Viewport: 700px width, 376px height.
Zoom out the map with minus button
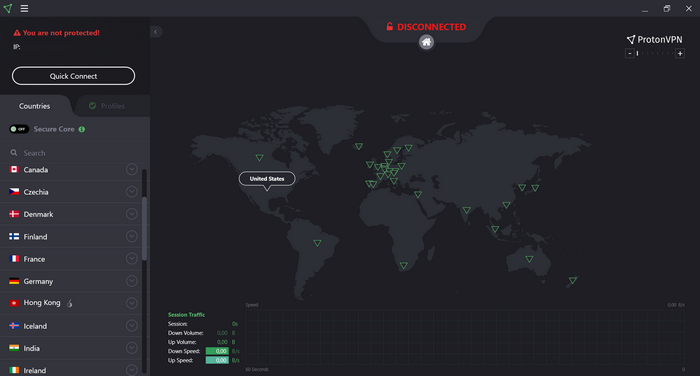pos(630,54)
